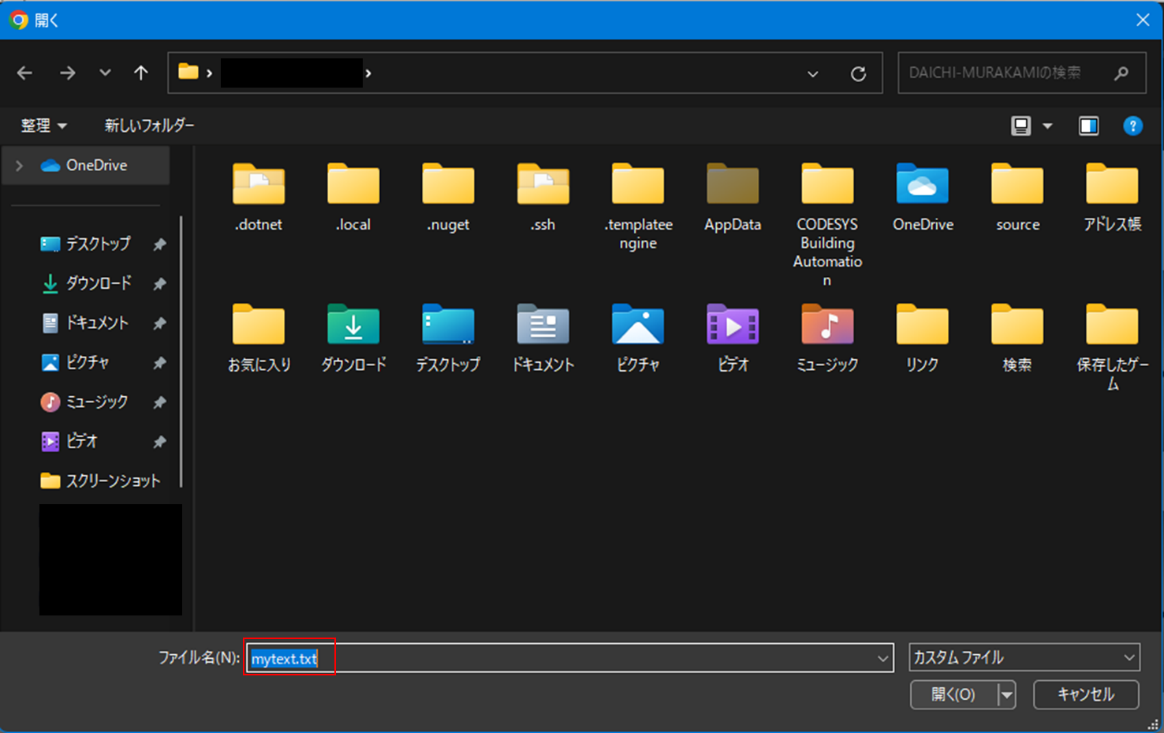Click the navigation pane scrollbar
This screenshot has height=733, width=1164.
(181, 352)
